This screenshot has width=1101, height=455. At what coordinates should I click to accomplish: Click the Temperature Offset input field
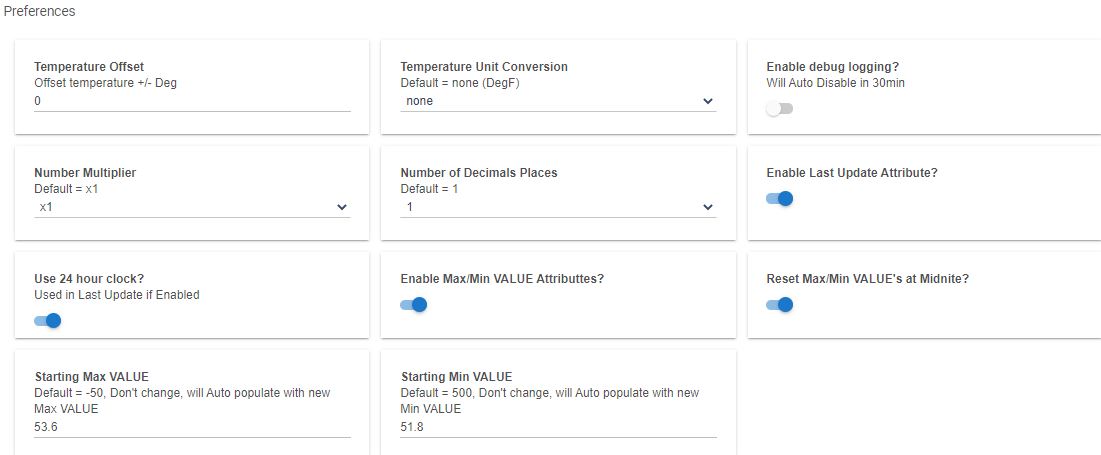192,101
